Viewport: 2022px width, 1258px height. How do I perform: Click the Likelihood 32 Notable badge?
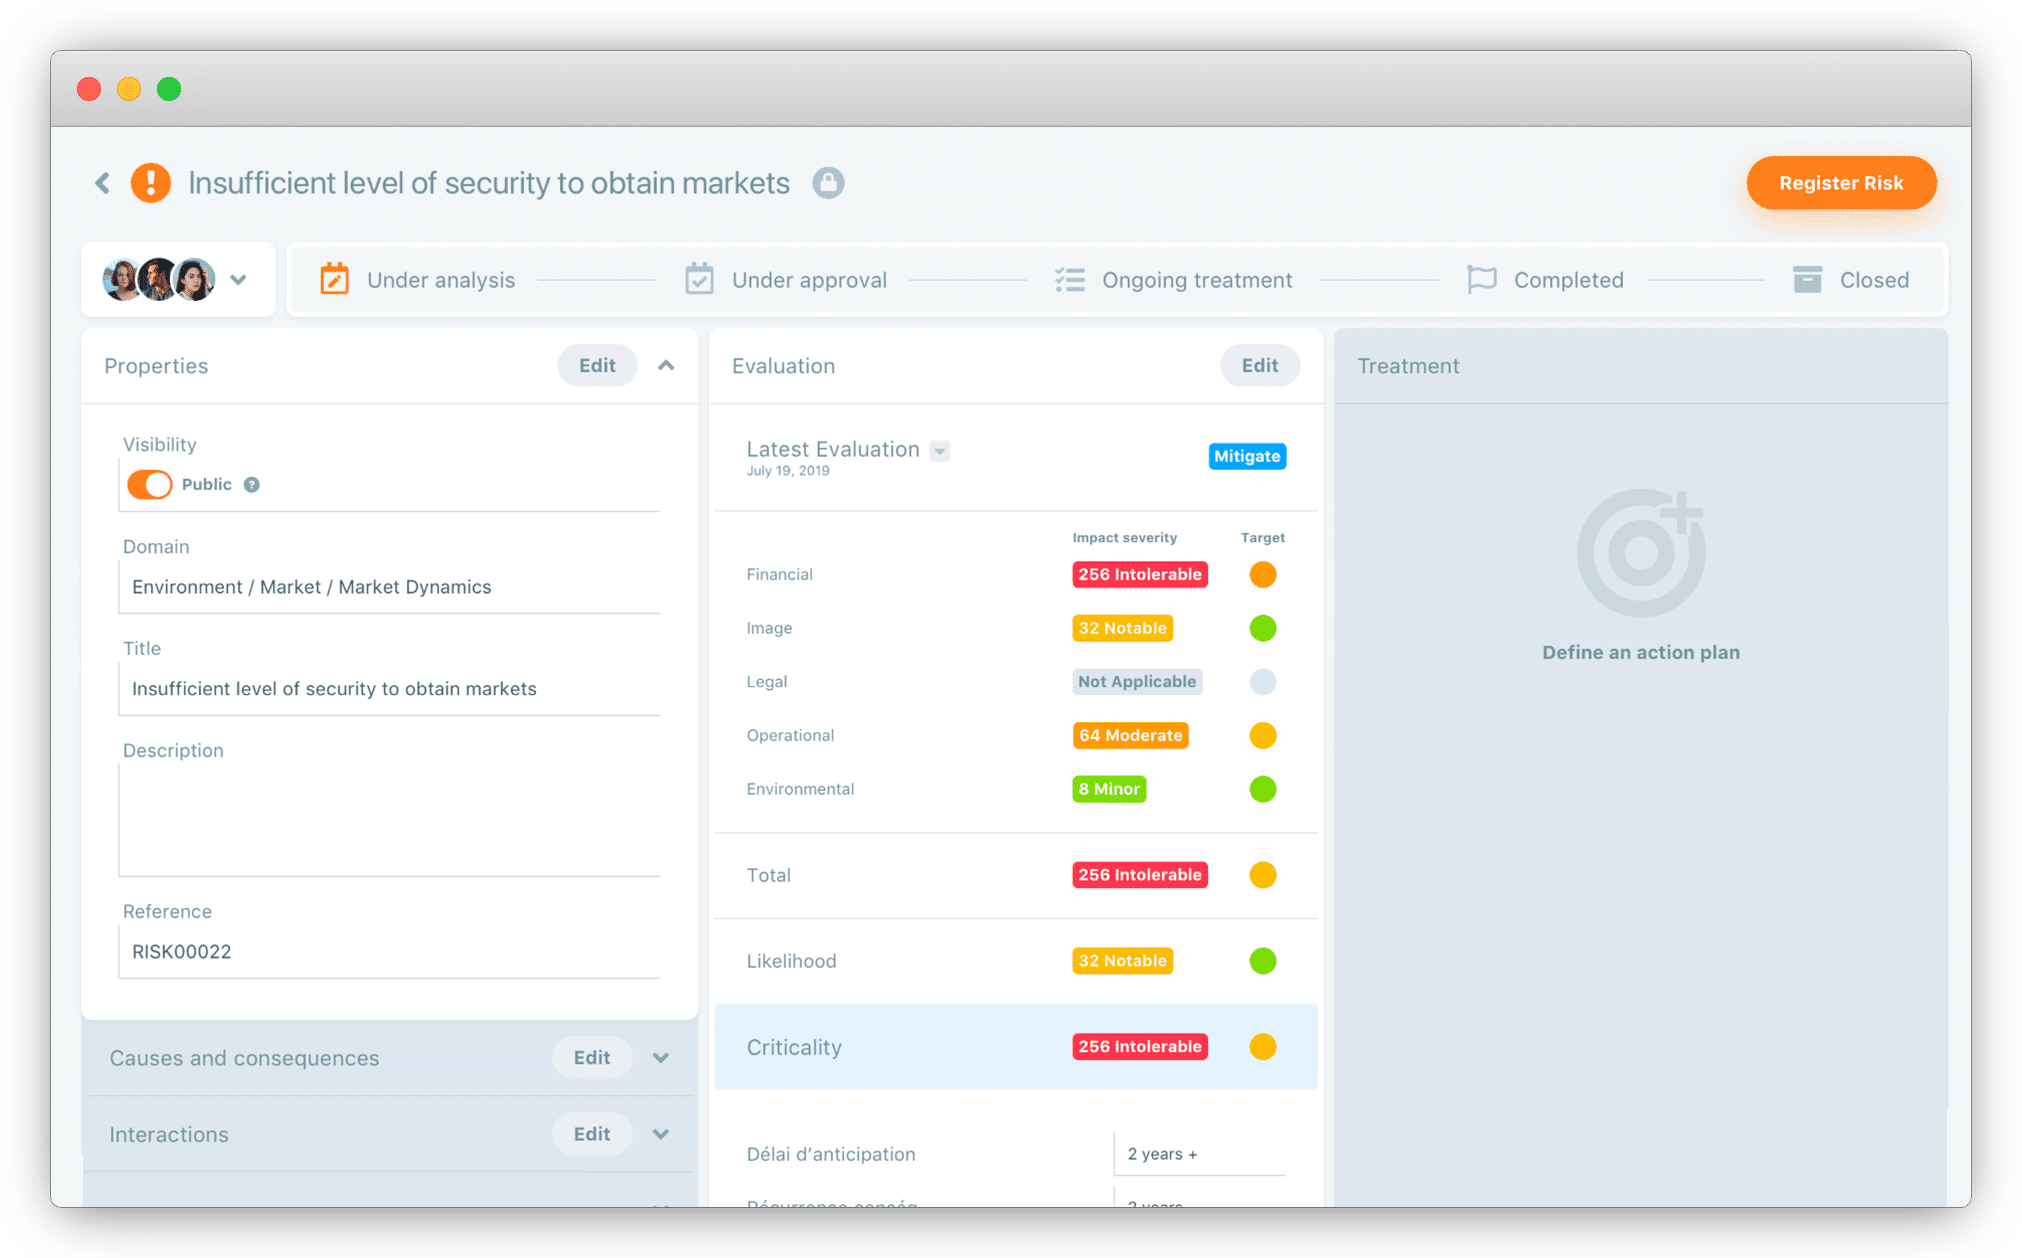(x=1122, y=961)
